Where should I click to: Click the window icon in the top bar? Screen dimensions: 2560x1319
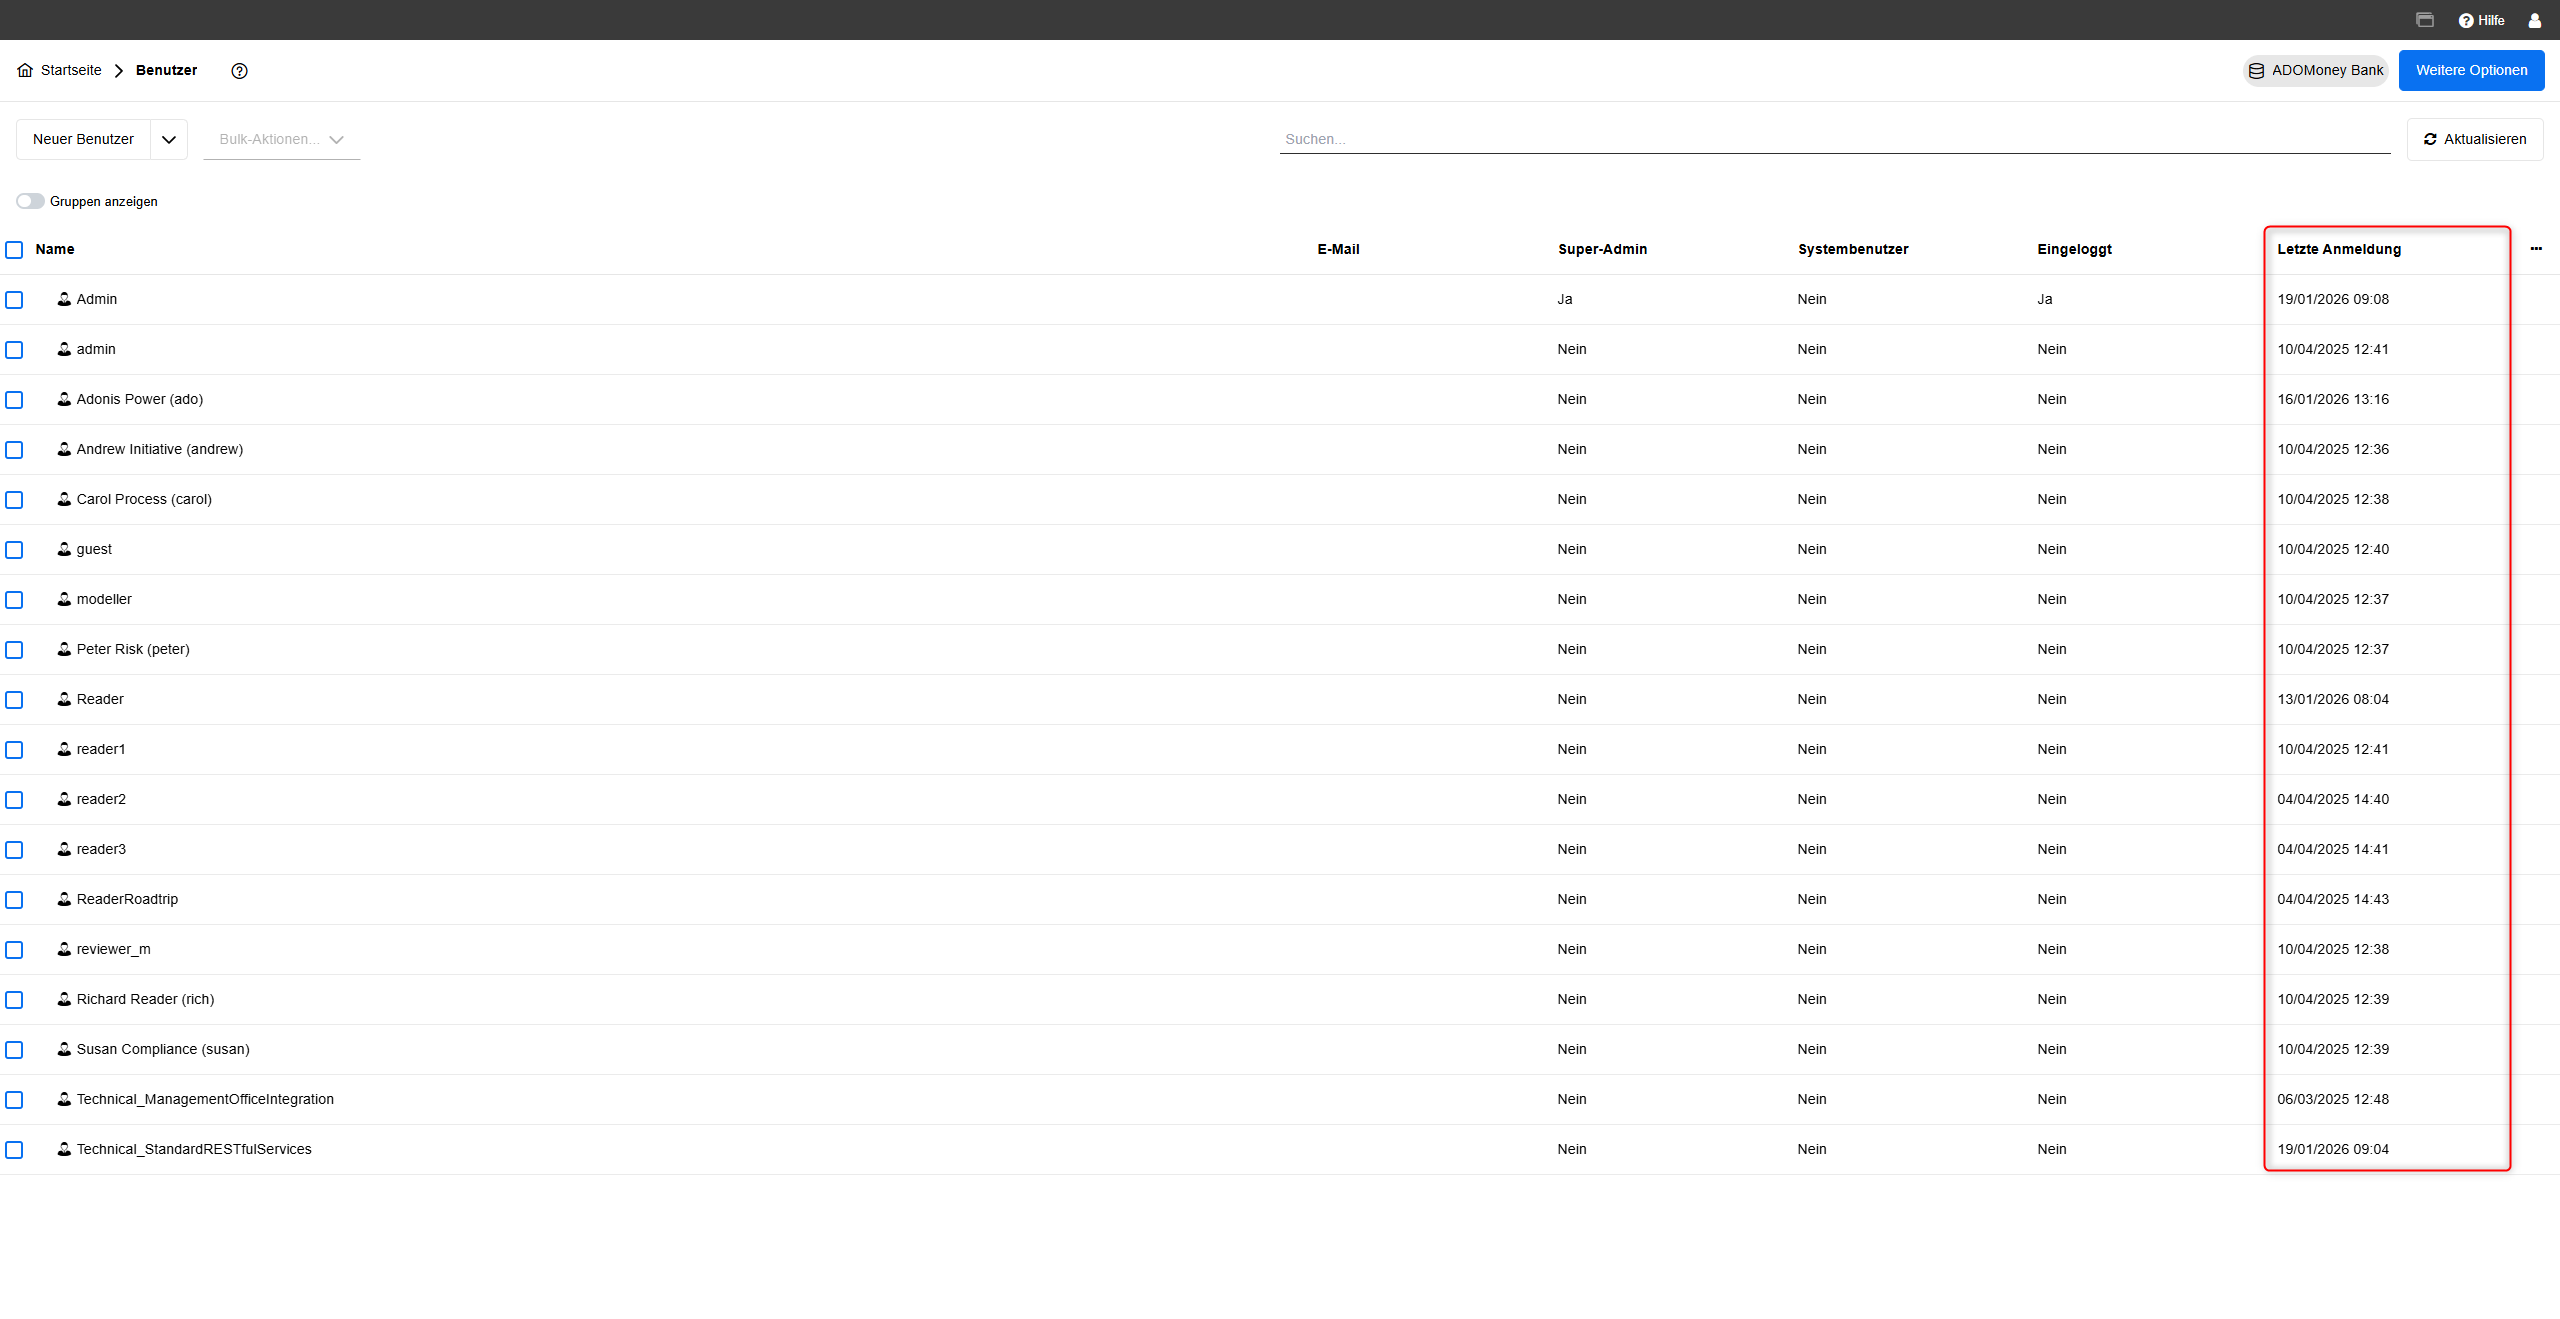coord(2425,20)
